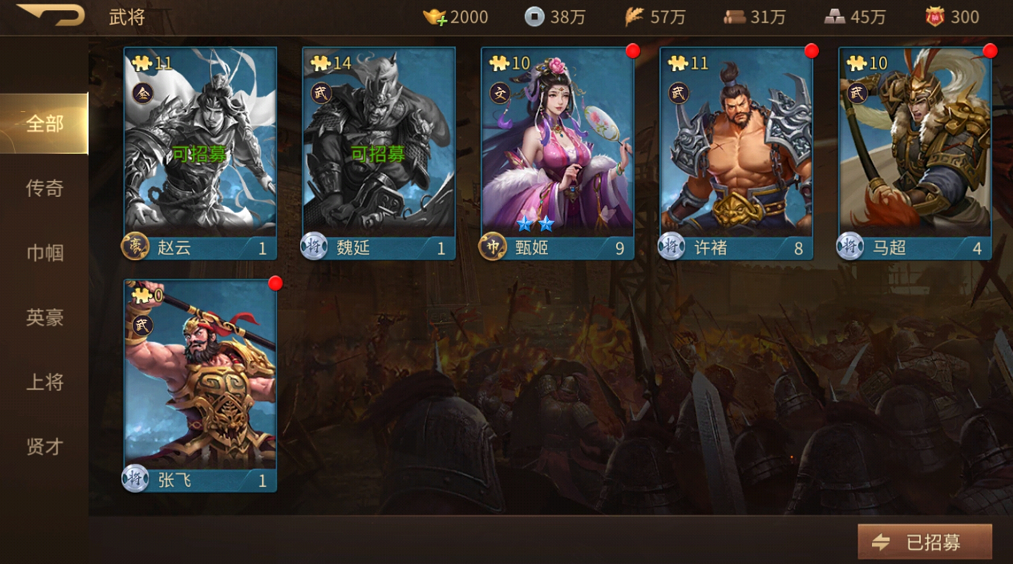Image resolution: width=1013 pixels, height=564 pixels.
Task: Click the back arrow icon
Action: point(52,15)
